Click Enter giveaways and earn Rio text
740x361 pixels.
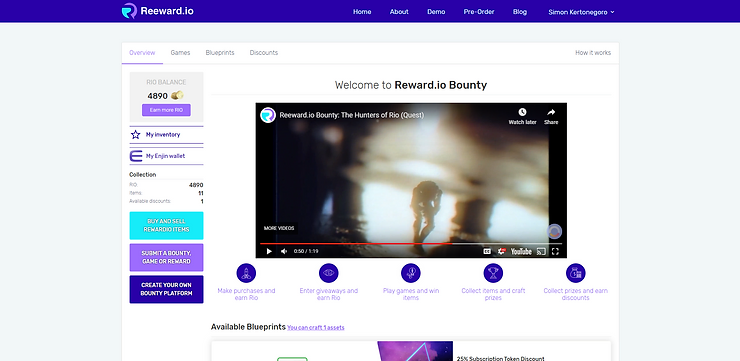pos(328,294)
